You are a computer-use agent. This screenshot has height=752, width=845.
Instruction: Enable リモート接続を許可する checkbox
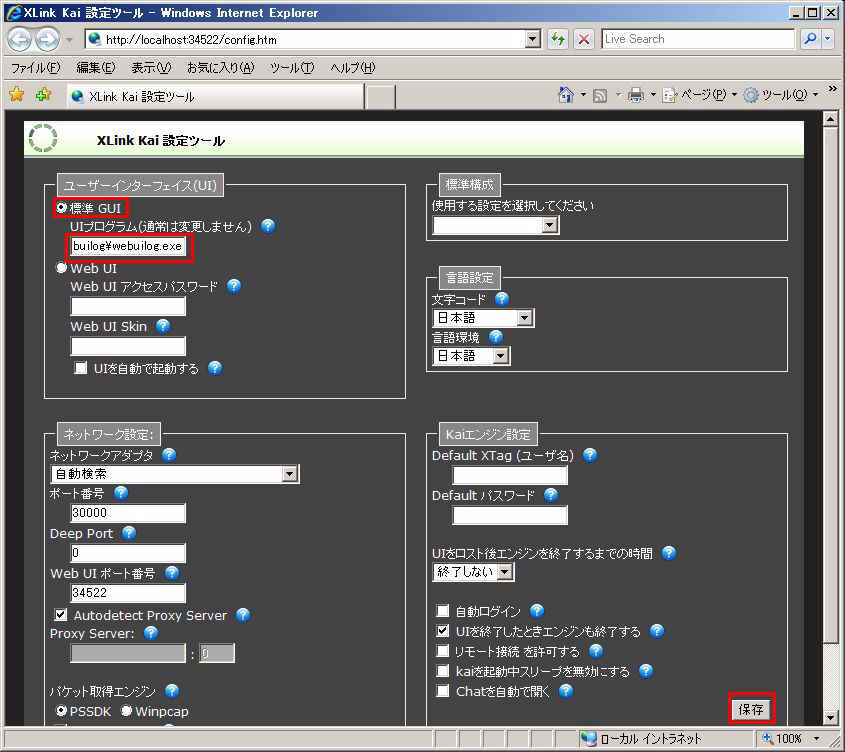coord(442,651)
